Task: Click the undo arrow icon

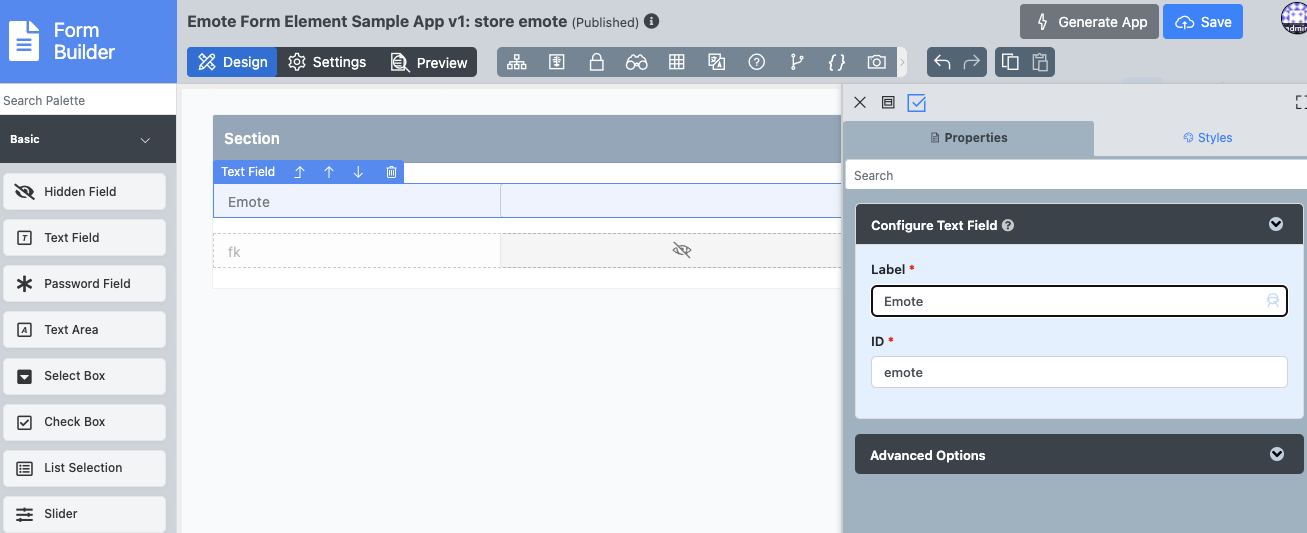Action: 942,62
